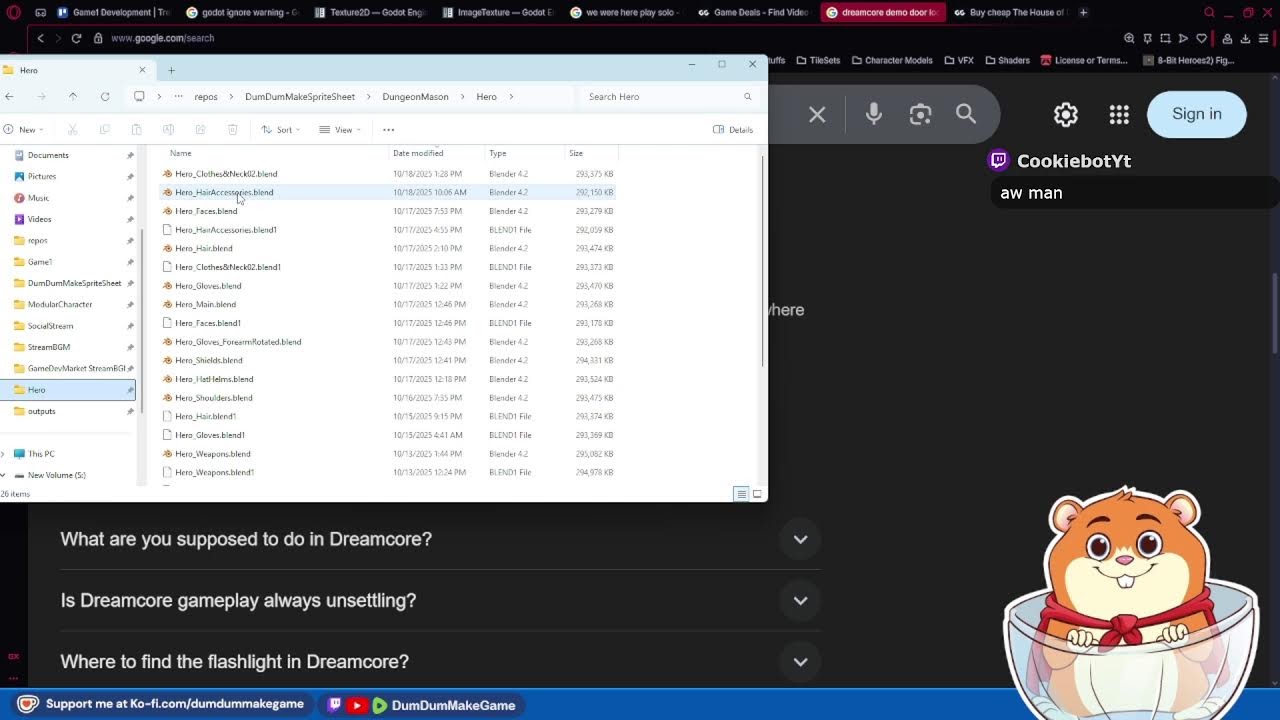Open the TileSets bookmark folder
Screen dimensions: 1280x720
[x=818, y=60]
